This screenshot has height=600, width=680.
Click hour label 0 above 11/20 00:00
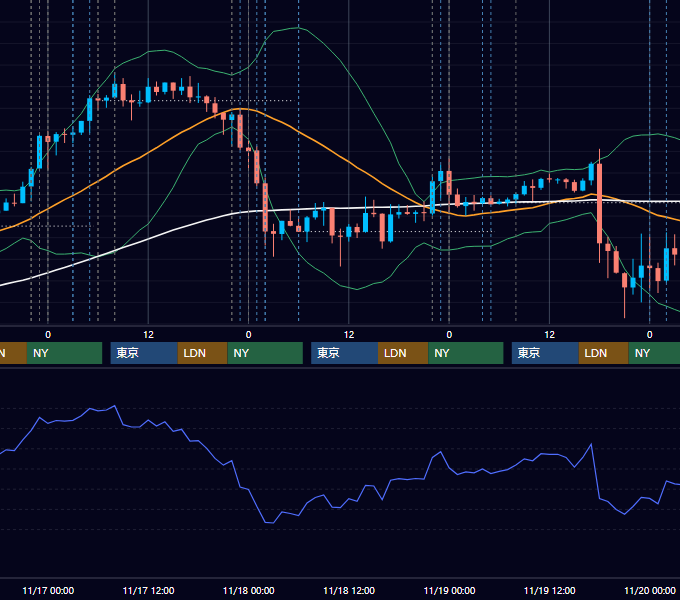pyautogui.click(x=650, y=335)
